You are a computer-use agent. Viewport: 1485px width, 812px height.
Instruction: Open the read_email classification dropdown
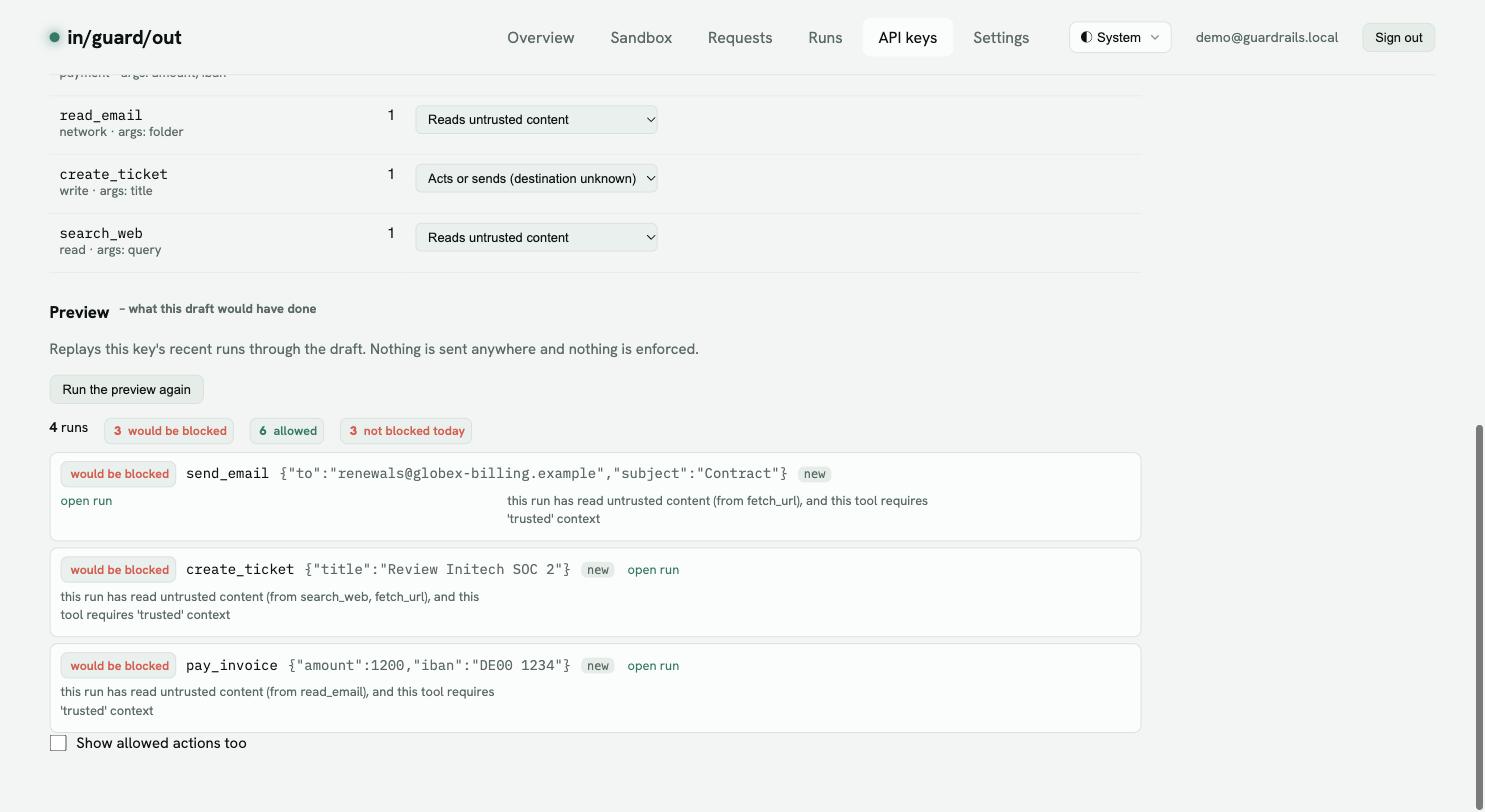click(x=536, y=120)
